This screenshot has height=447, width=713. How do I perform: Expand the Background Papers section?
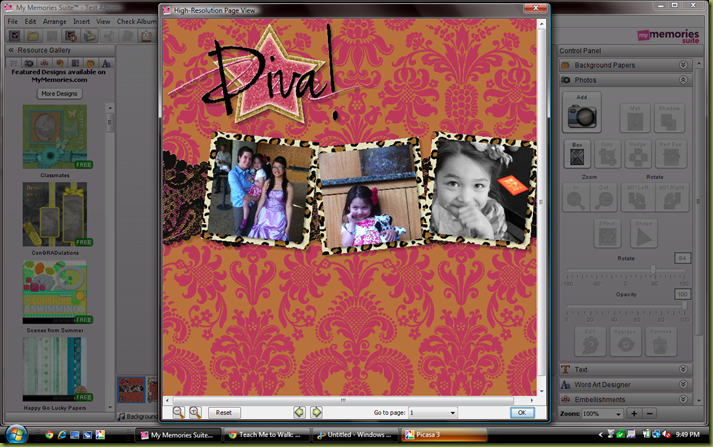coord(683,65)
